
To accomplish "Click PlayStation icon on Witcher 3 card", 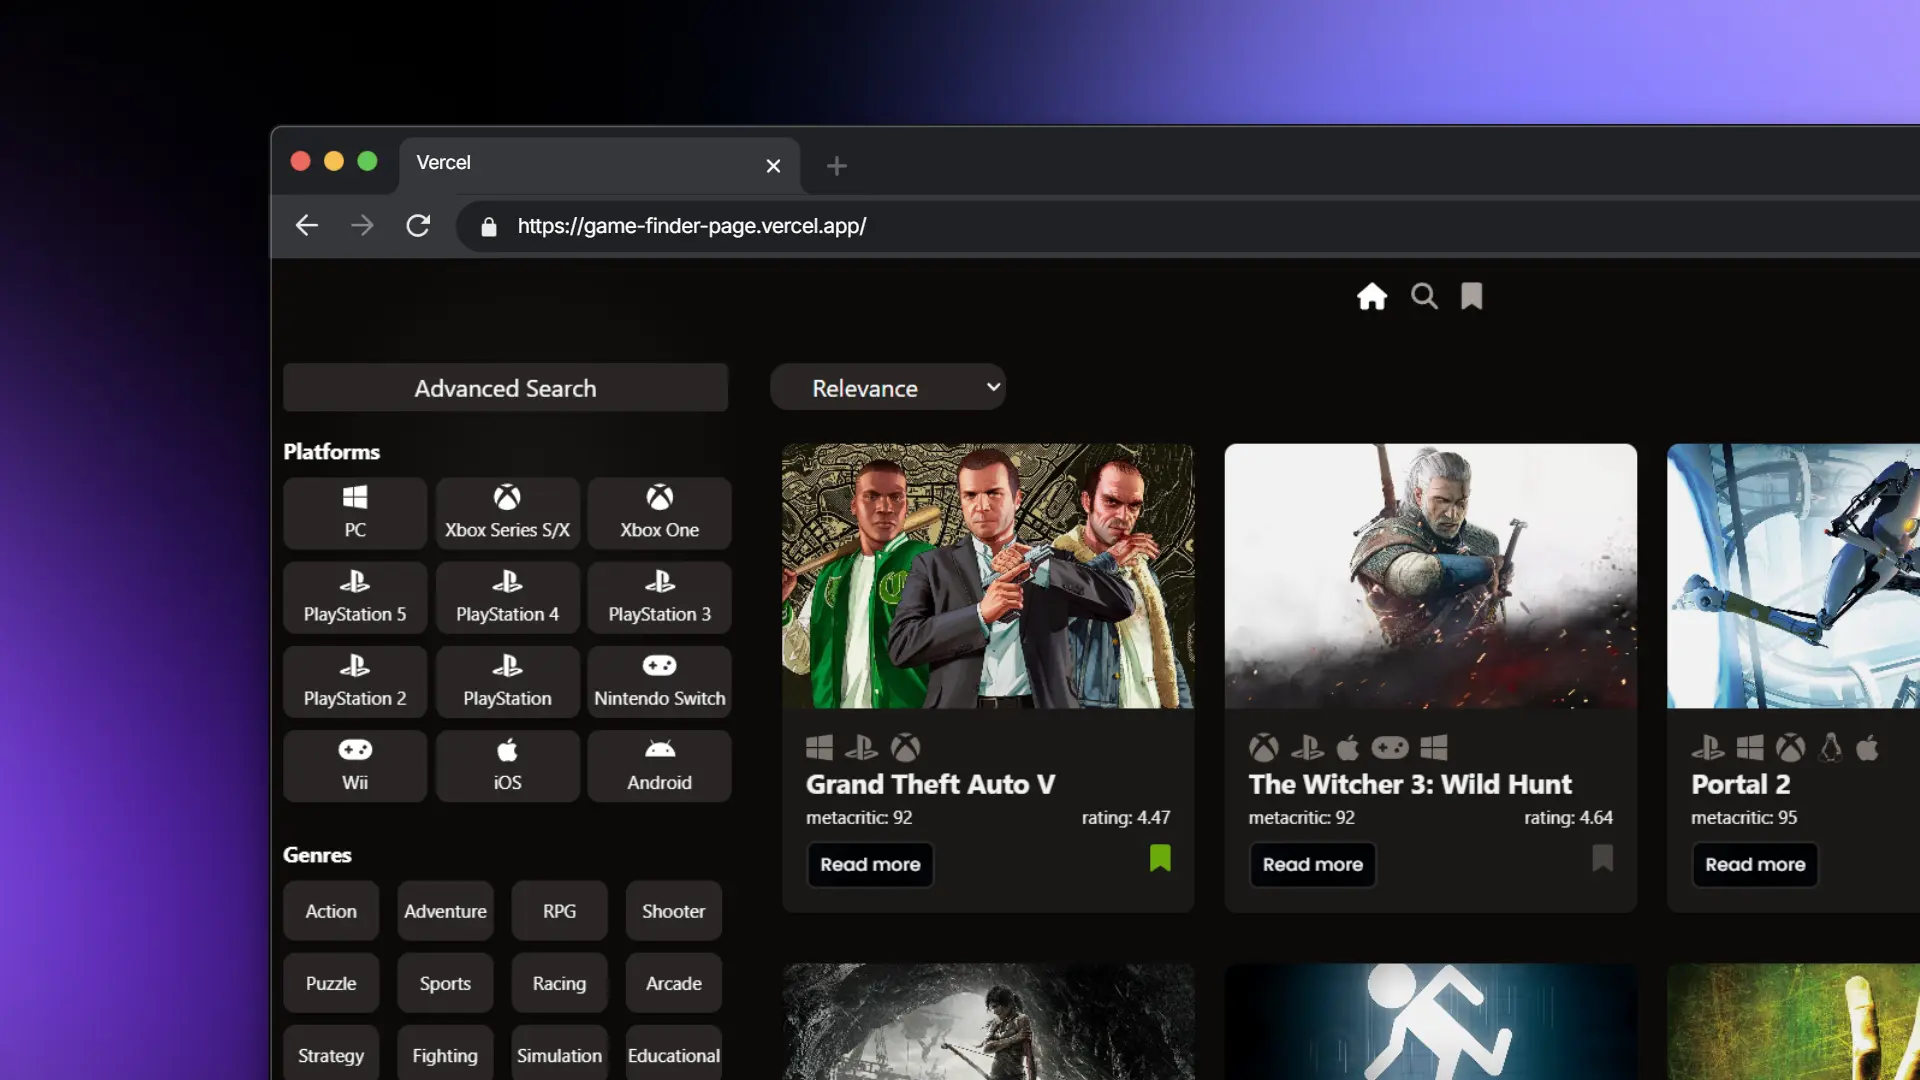I will (x=1307, y=747).
